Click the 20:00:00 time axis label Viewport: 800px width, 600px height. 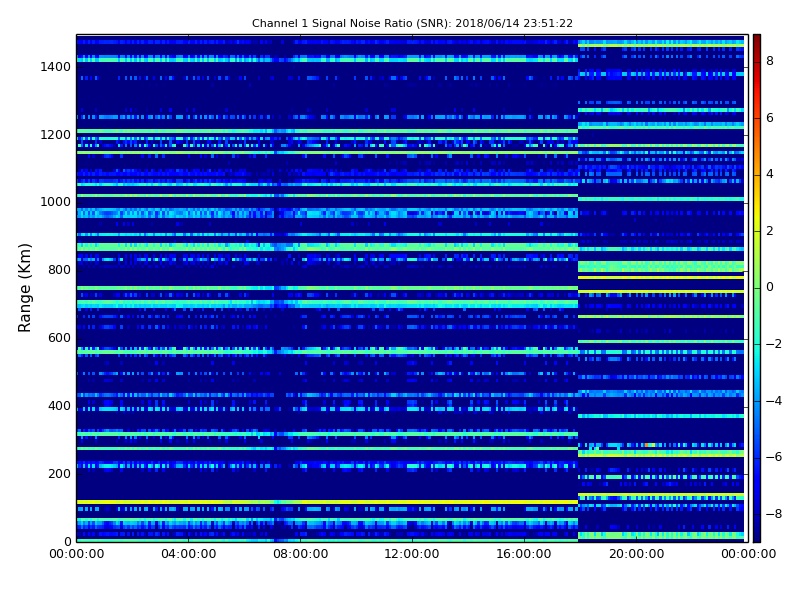[636, 554]
